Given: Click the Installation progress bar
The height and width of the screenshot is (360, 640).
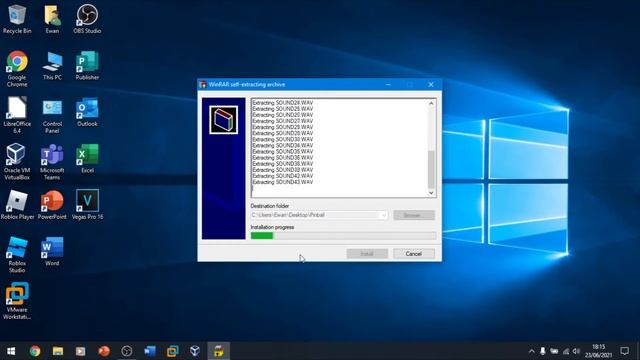Looking at the screenshot, I should (343, 236).
